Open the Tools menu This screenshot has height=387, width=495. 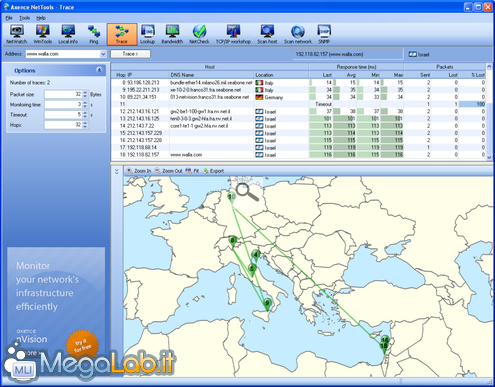(x=25, y=18)
